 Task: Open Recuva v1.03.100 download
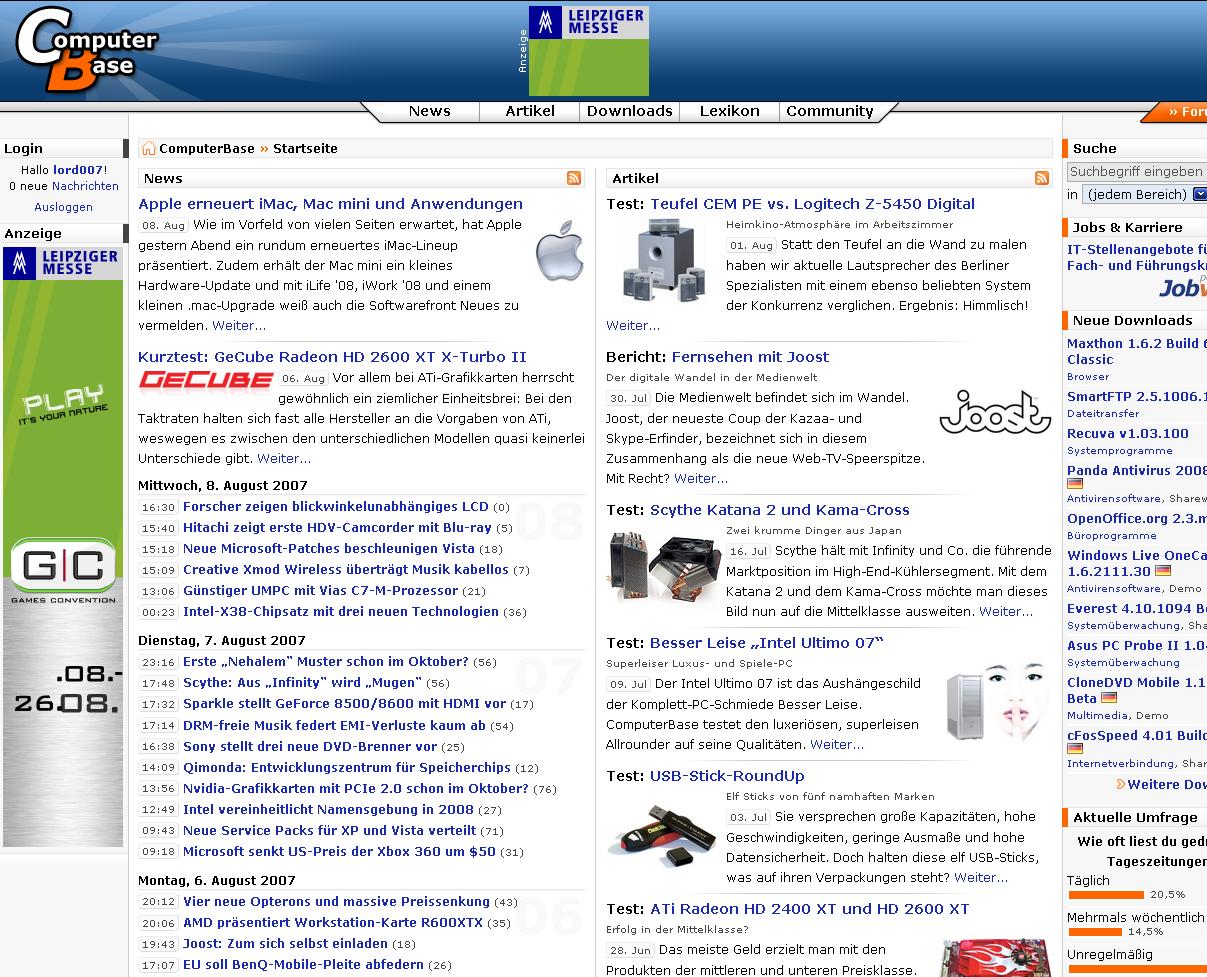(1128, 433)
